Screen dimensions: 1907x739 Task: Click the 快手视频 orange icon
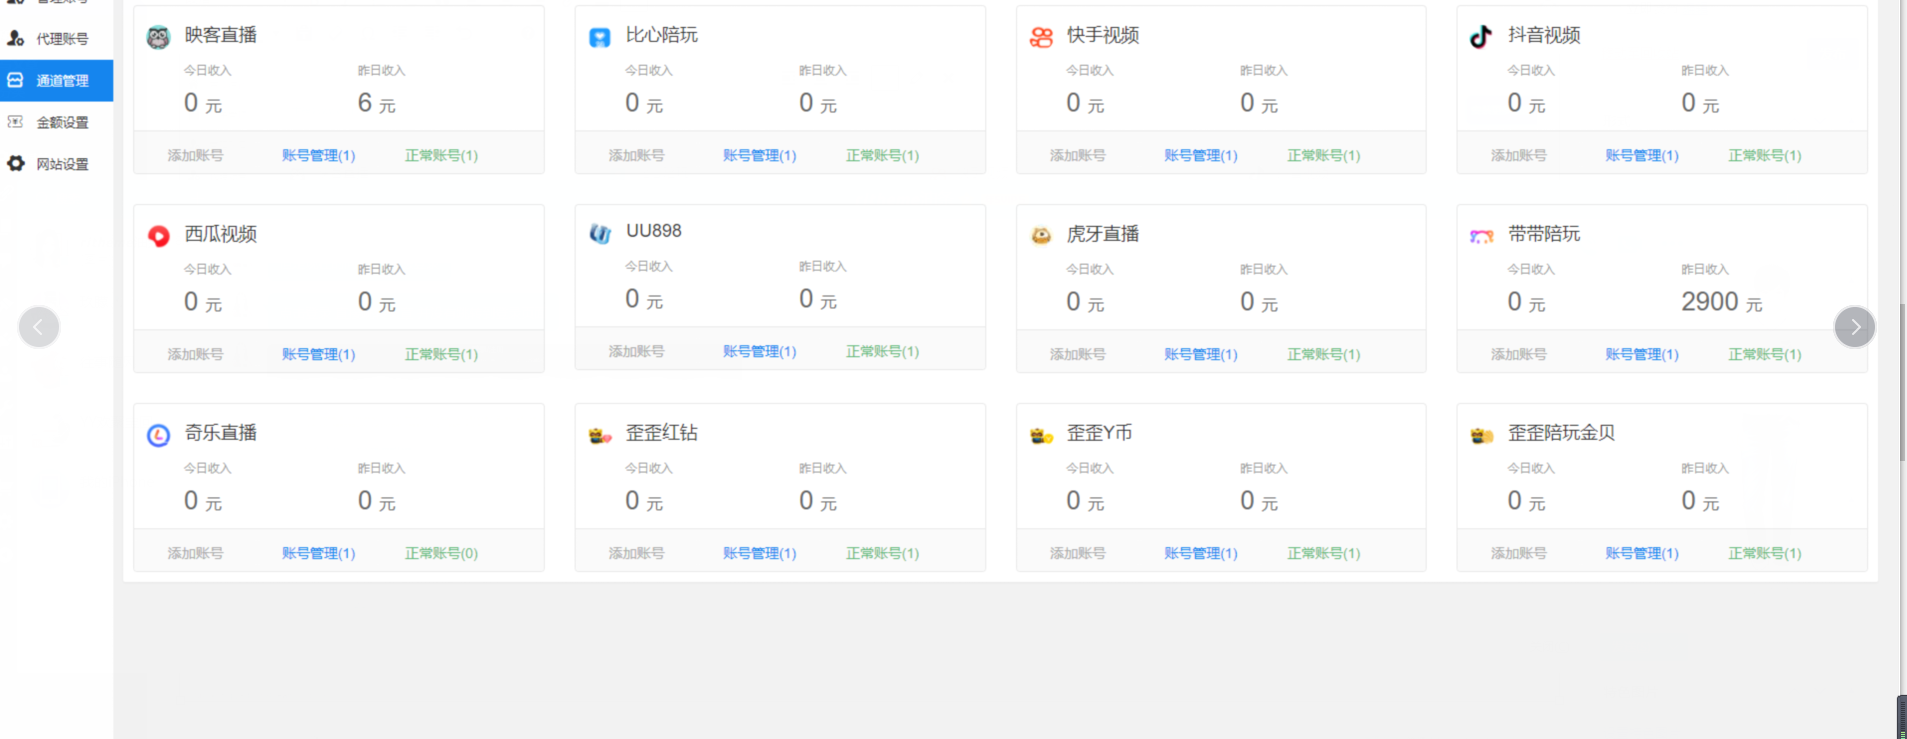(x=1041, y=37)
